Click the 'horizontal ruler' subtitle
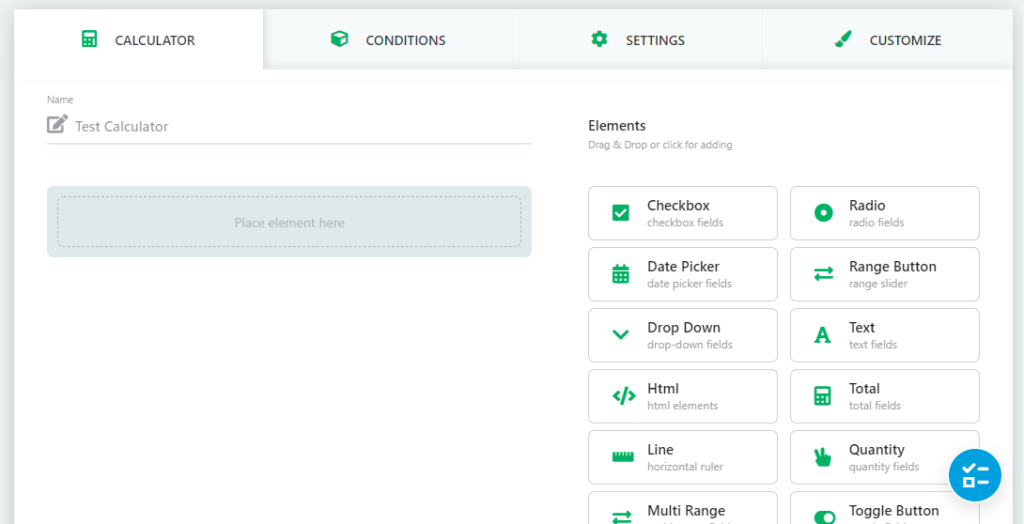Image resolution: width=1024 pixels, height=524 pixels. 685,467
